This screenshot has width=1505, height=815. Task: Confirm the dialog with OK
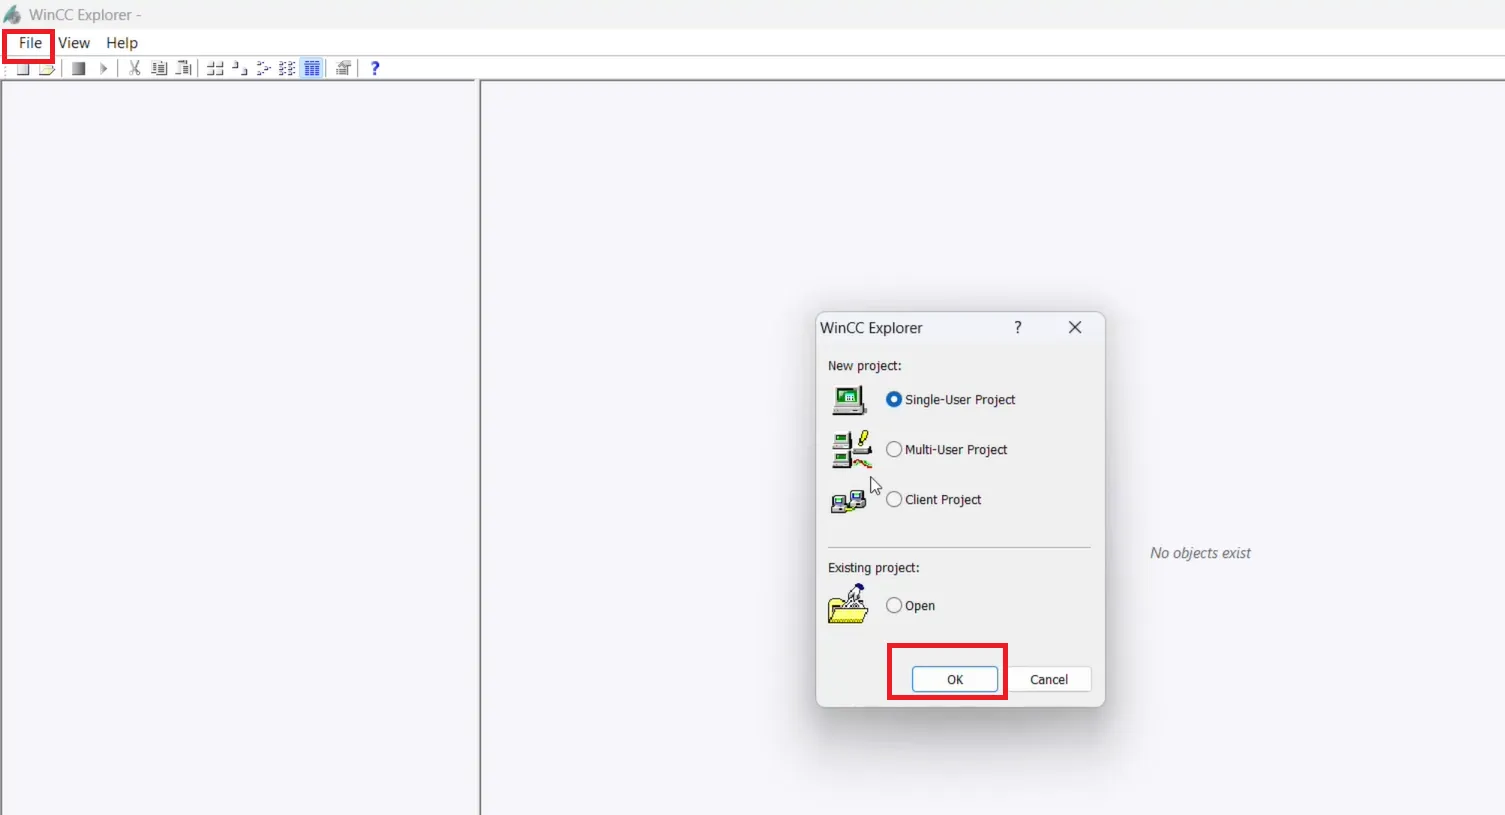point(955,679)
